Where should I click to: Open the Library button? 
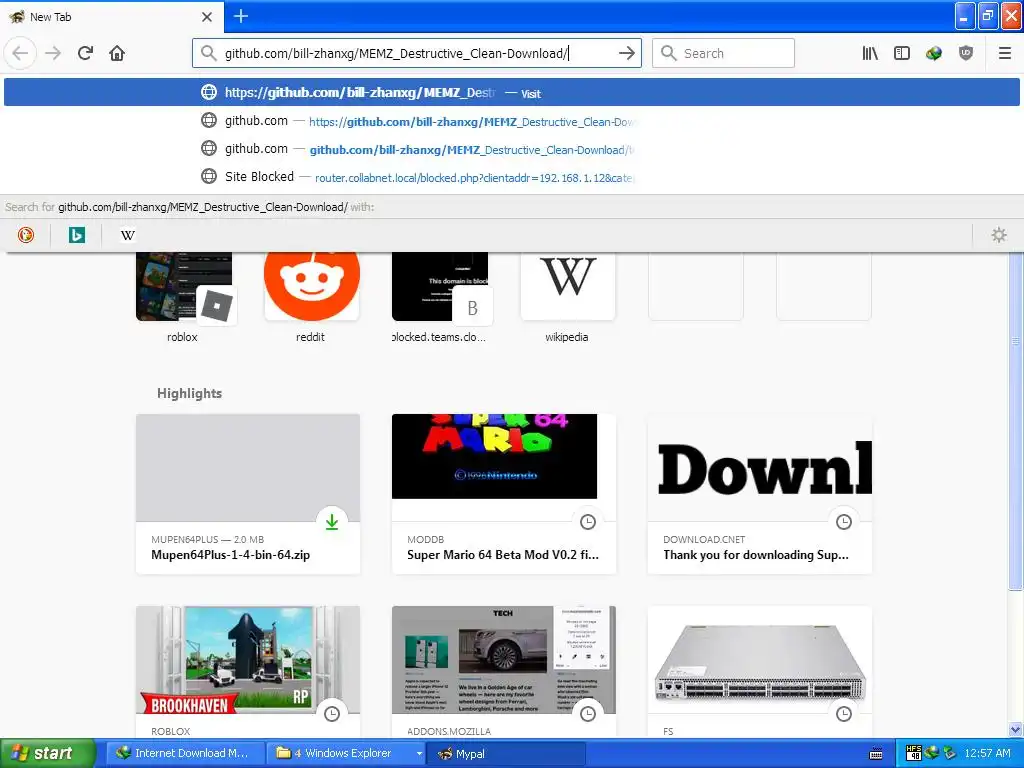coord(870,53)
